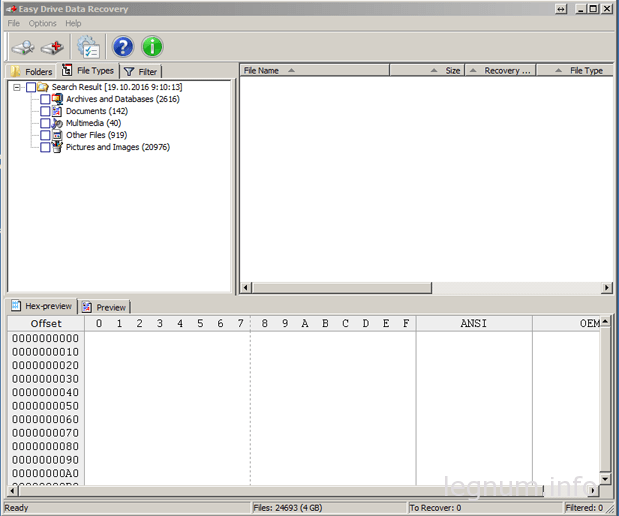
Task: Select Search Result [19.10.2016 9:10:13] node
Action: [117, 87]
